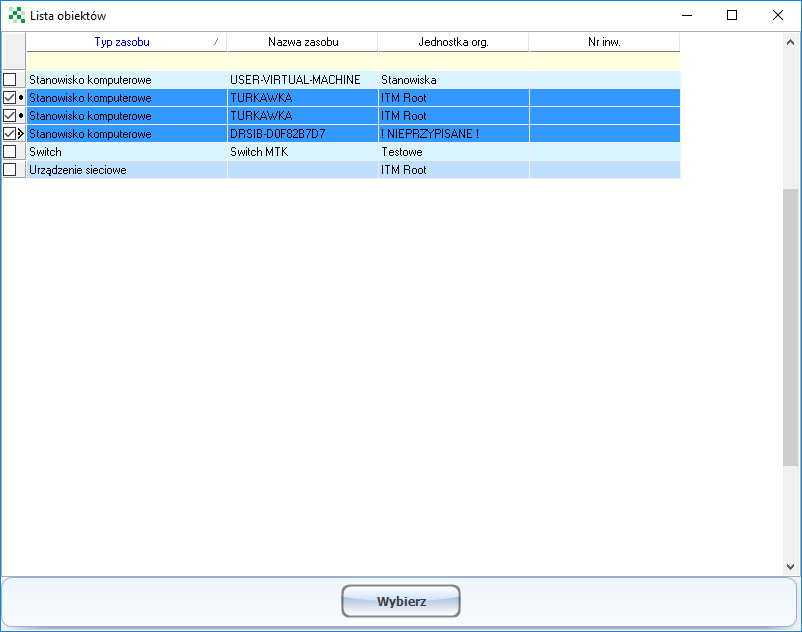Click the Wybierz button
The width and height of the screenshot is (802, 632).
pos(401,601)
